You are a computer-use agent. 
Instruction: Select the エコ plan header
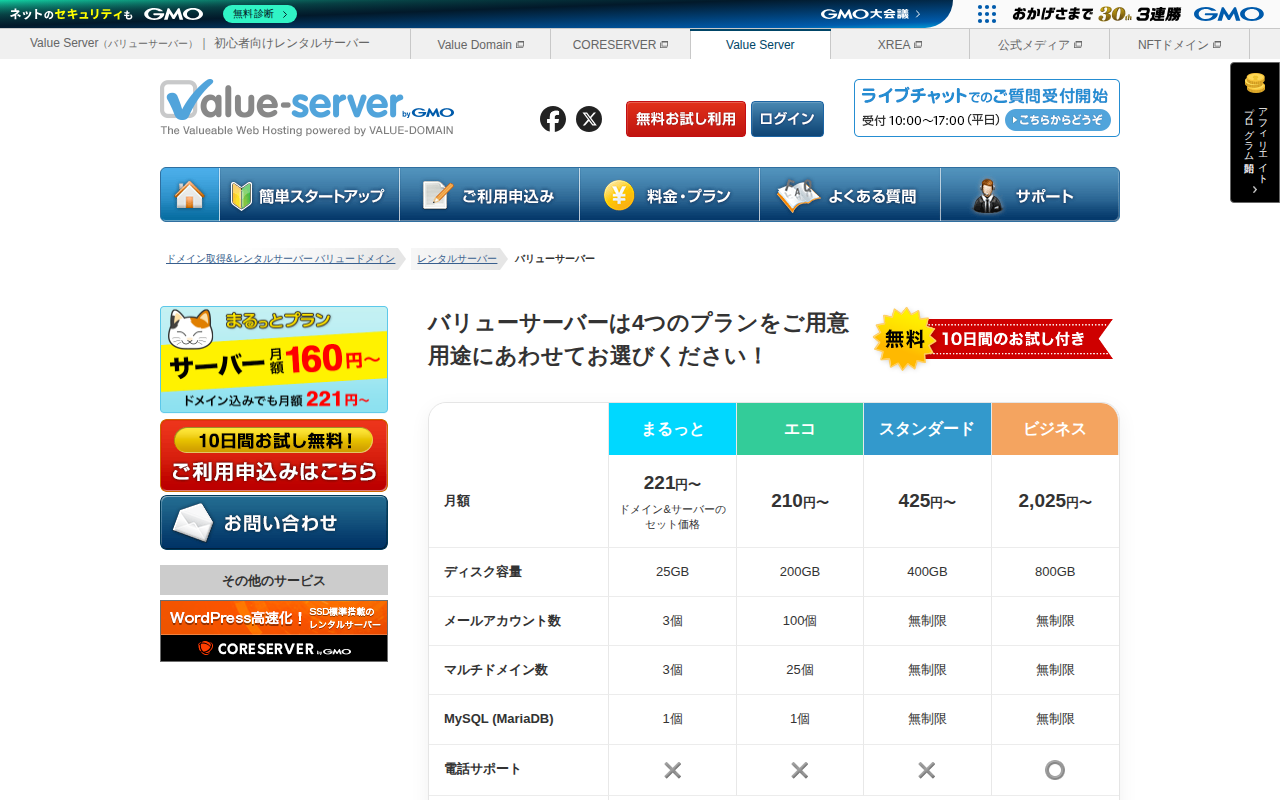(x=800, y=429)
